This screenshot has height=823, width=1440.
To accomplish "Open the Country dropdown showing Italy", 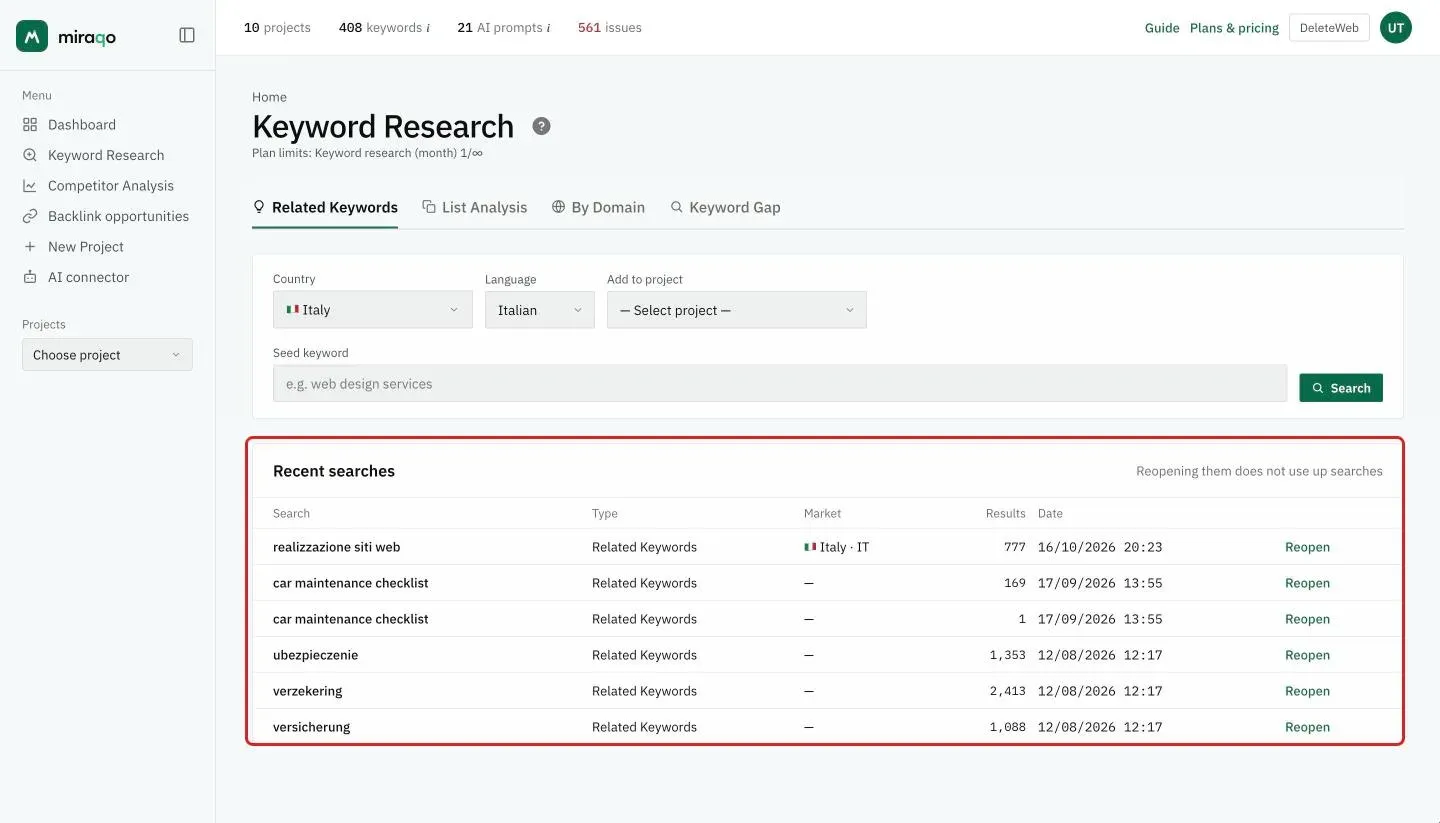I will pos(372,310).
